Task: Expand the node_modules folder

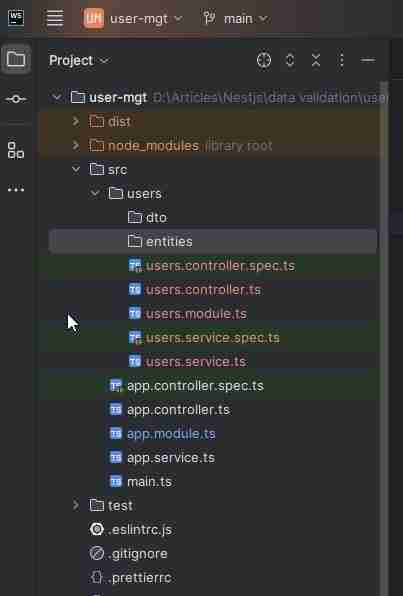Action: click(x=76, y=146)
